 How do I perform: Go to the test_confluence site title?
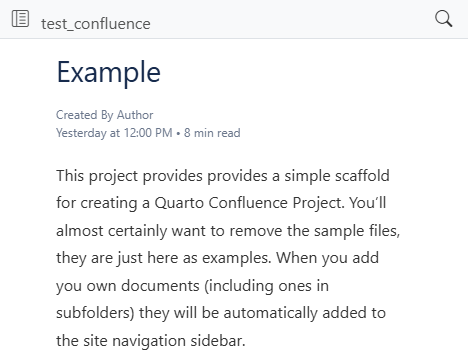(x=96, y=24)
